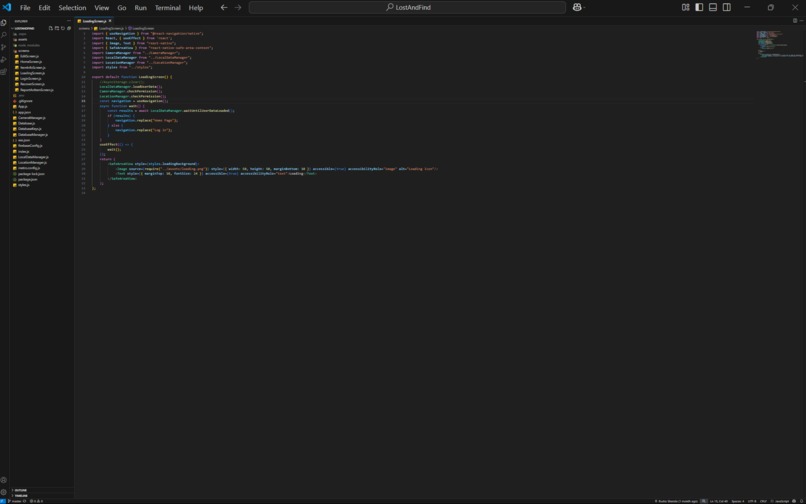806x504 pixels.
Task: Collapse the LOSTANDFIND root folder
Action: (x=24, y=28)
